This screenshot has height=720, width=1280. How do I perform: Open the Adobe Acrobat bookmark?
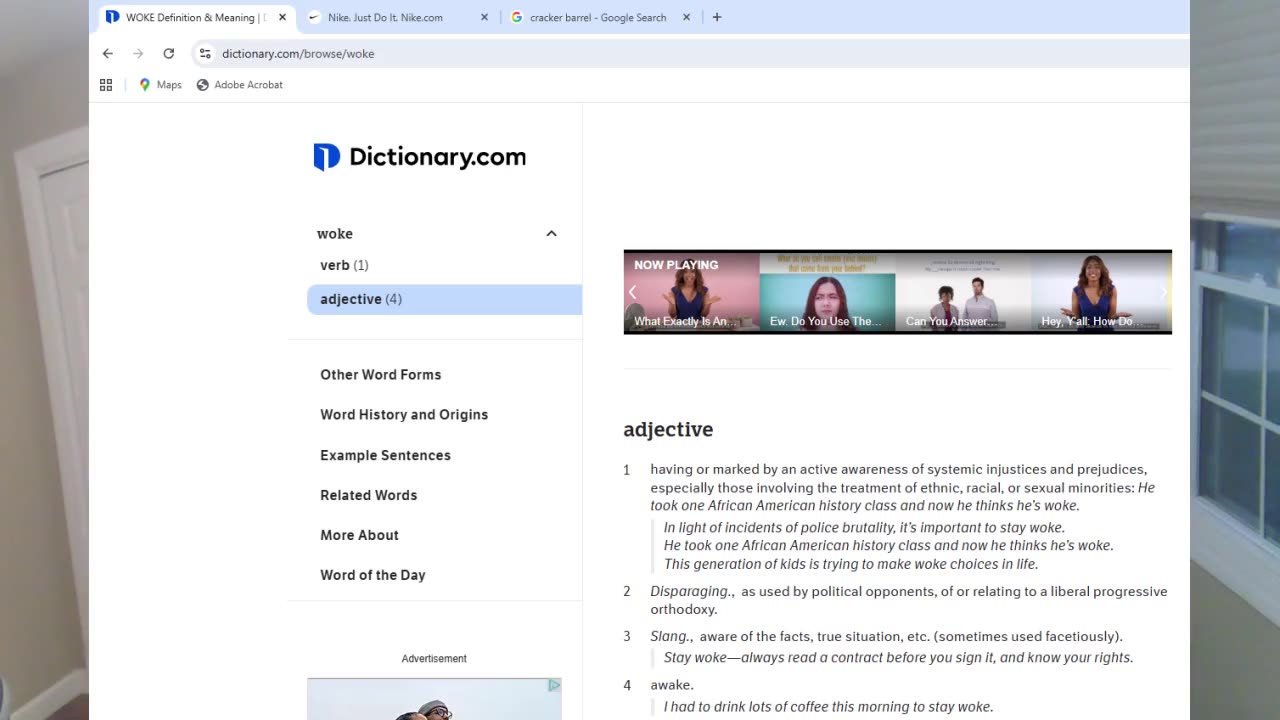[x=240, y=85]
